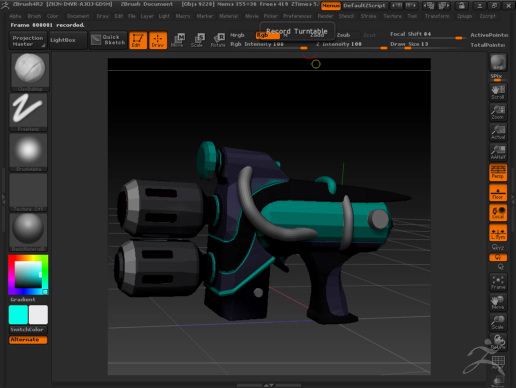
Task: Select the Scroll document icon
Action: 498,92
